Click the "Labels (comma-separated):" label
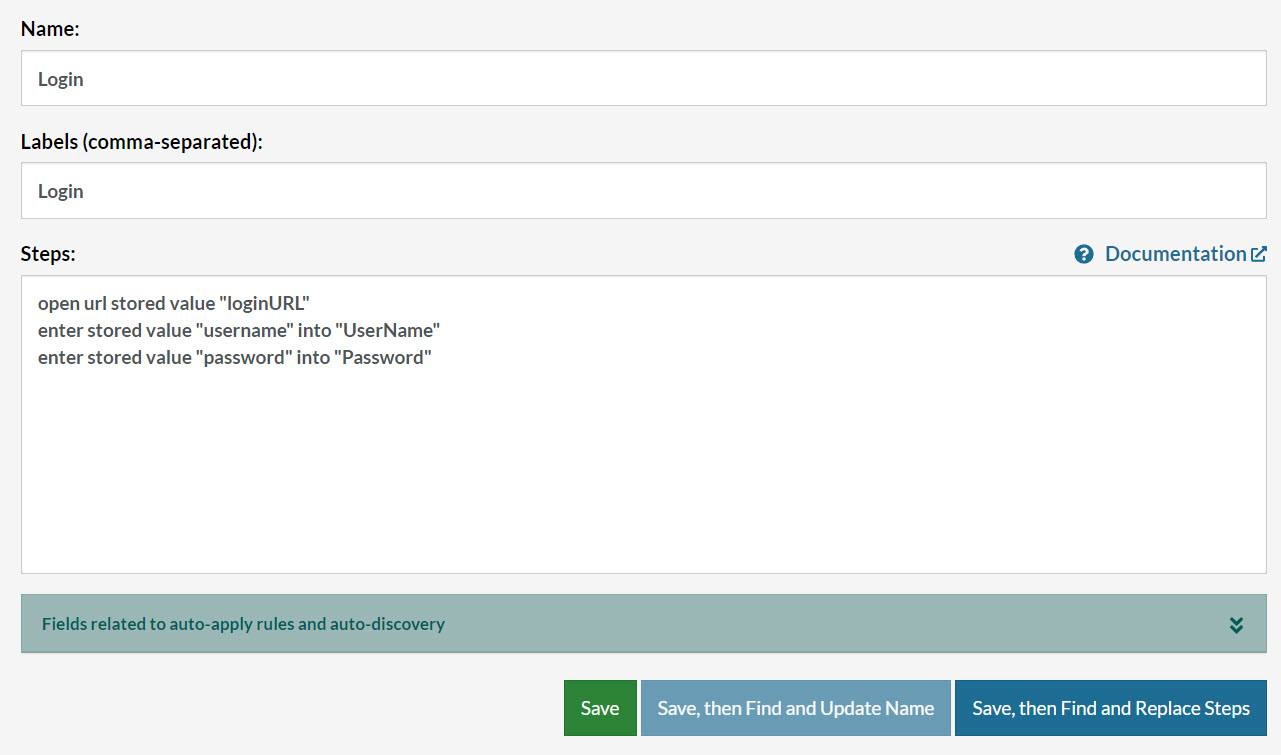The image size is (1281, 755). click(141, 142)
